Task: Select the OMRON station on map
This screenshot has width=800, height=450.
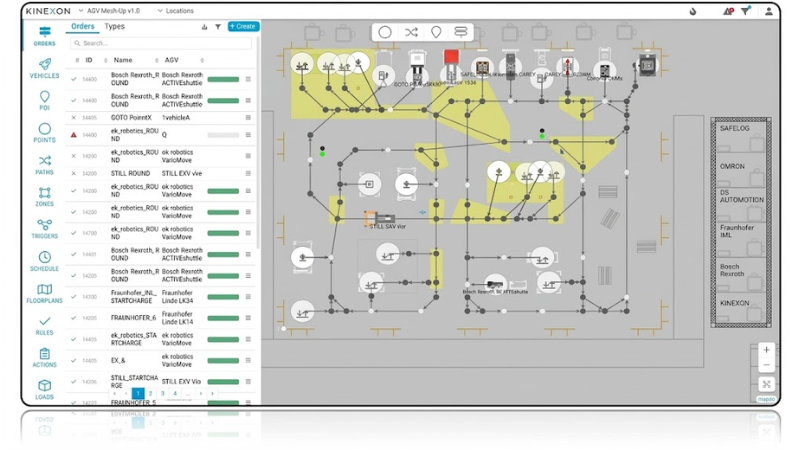Action: click(740, 170)
